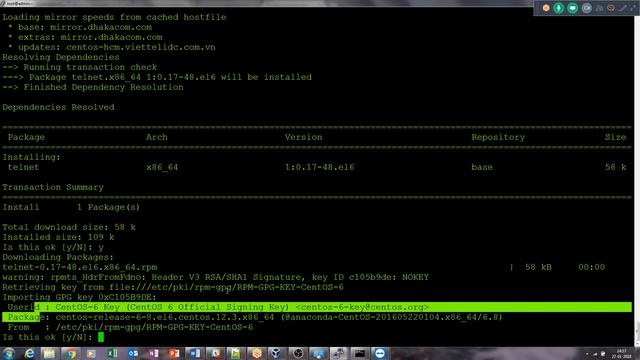Click 'Importing GPG key 0xC105B9DE:' line

click(80, 297)
